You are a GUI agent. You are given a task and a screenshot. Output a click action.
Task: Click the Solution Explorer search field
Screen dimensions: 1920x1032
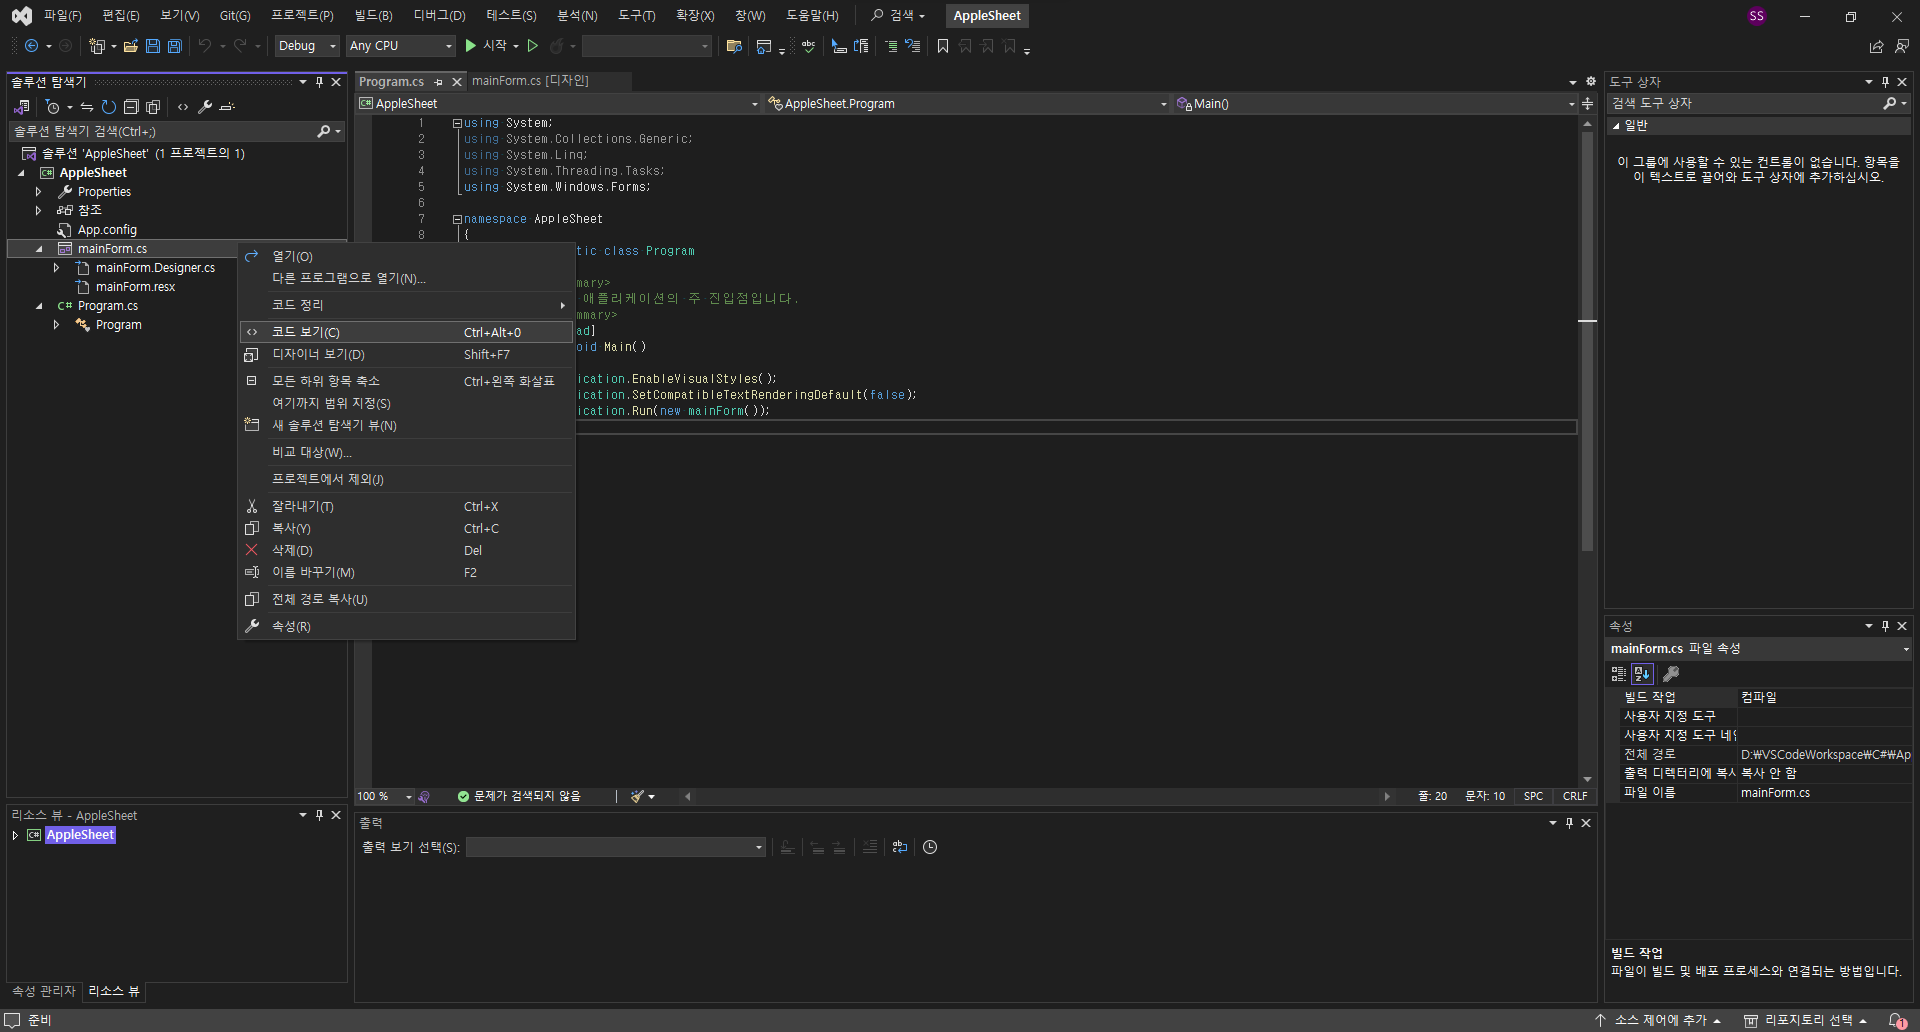coord(176,132)
